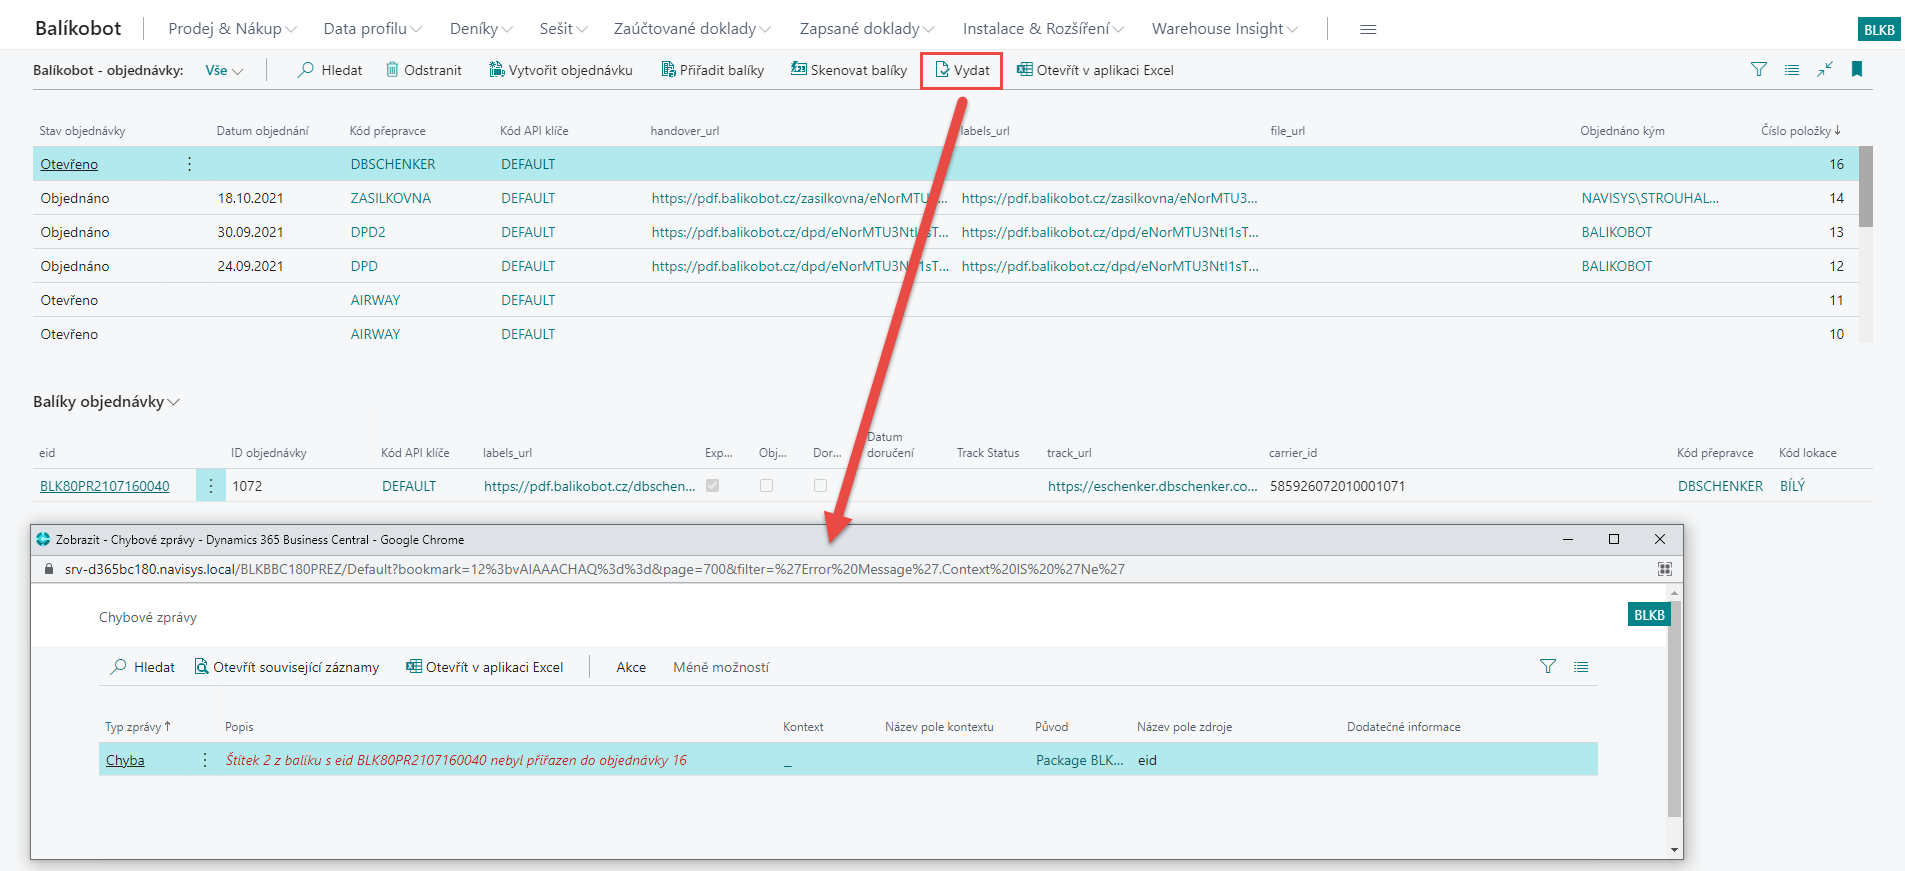Toggle the checked Exp... checkbox in package row
This screenshot has height=871, width=1905.
pos(712,486)
